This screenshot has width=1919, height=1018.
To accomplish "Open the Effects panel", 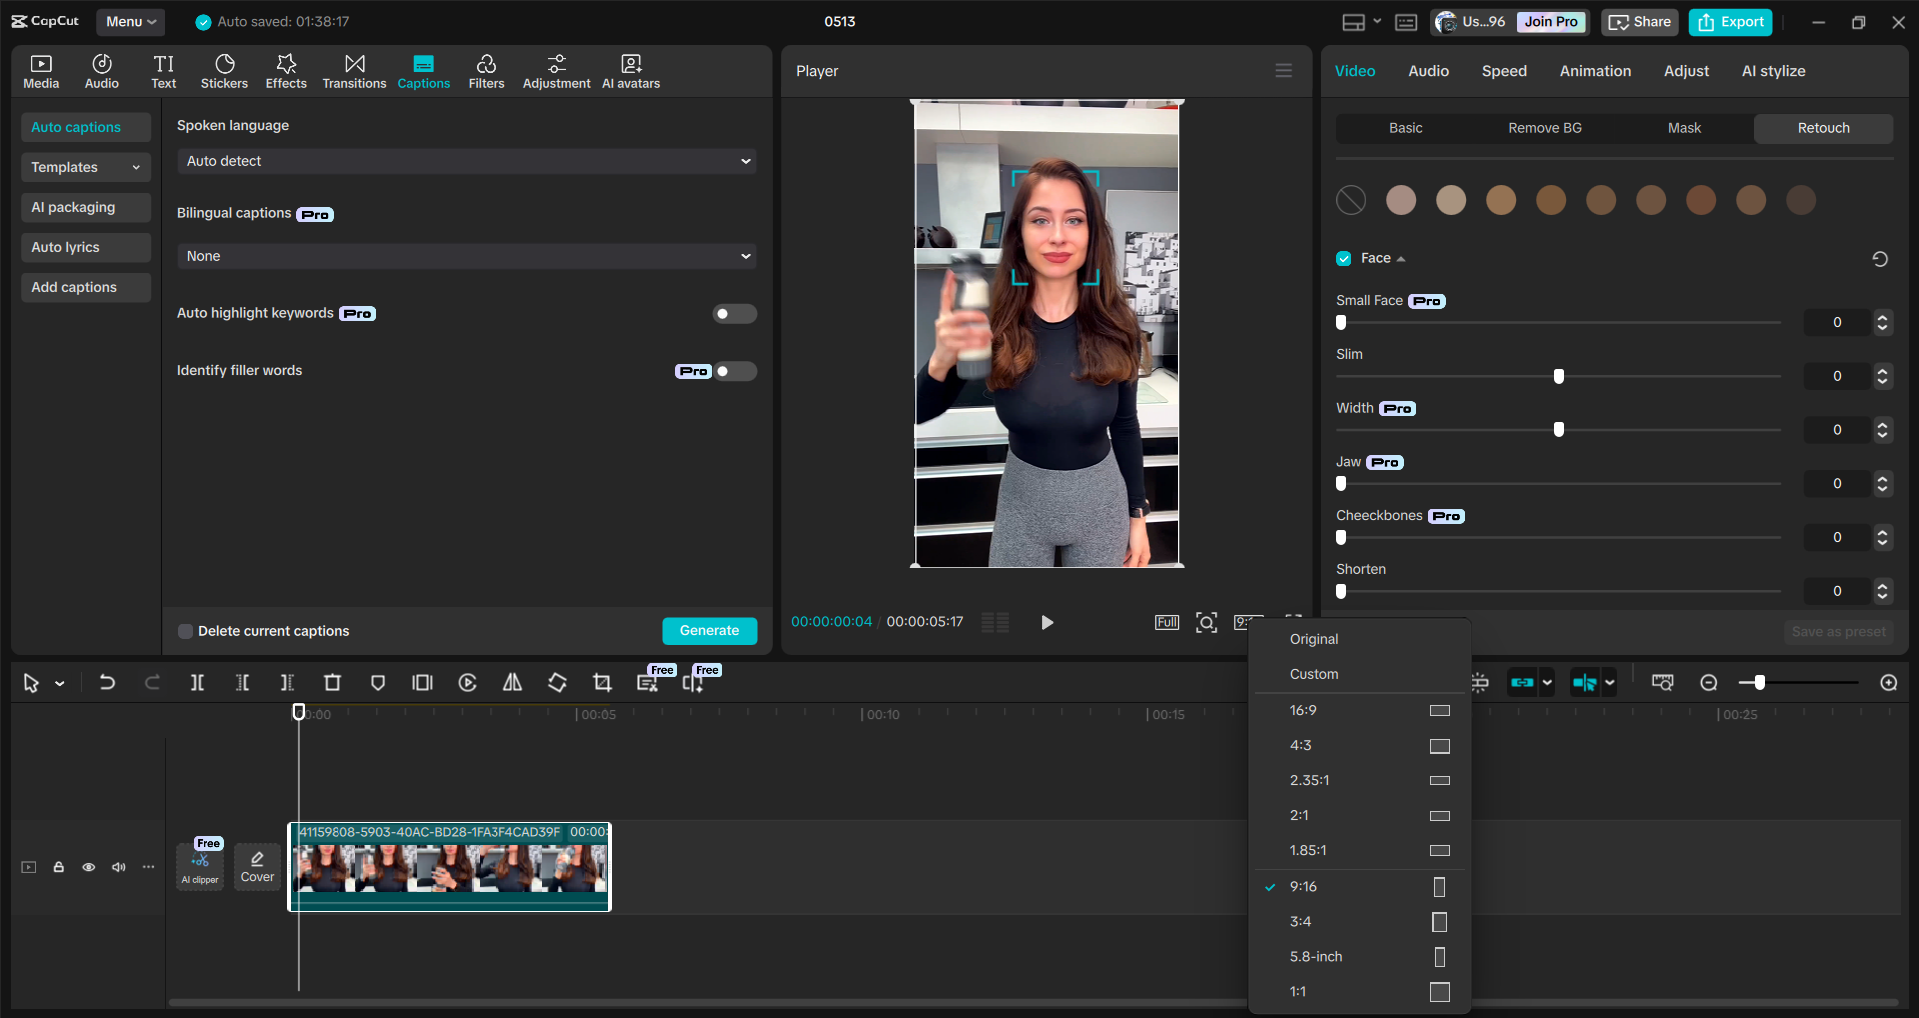I will coord(286,70).
